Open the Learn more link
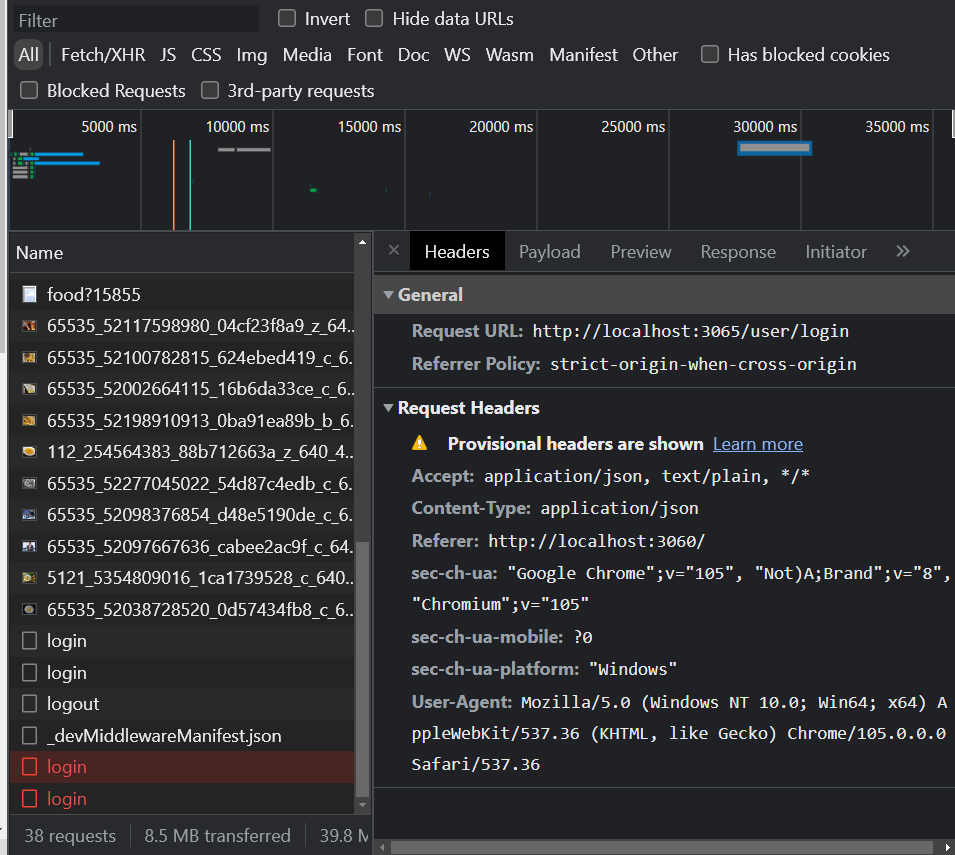 click(x=757, y=443)
